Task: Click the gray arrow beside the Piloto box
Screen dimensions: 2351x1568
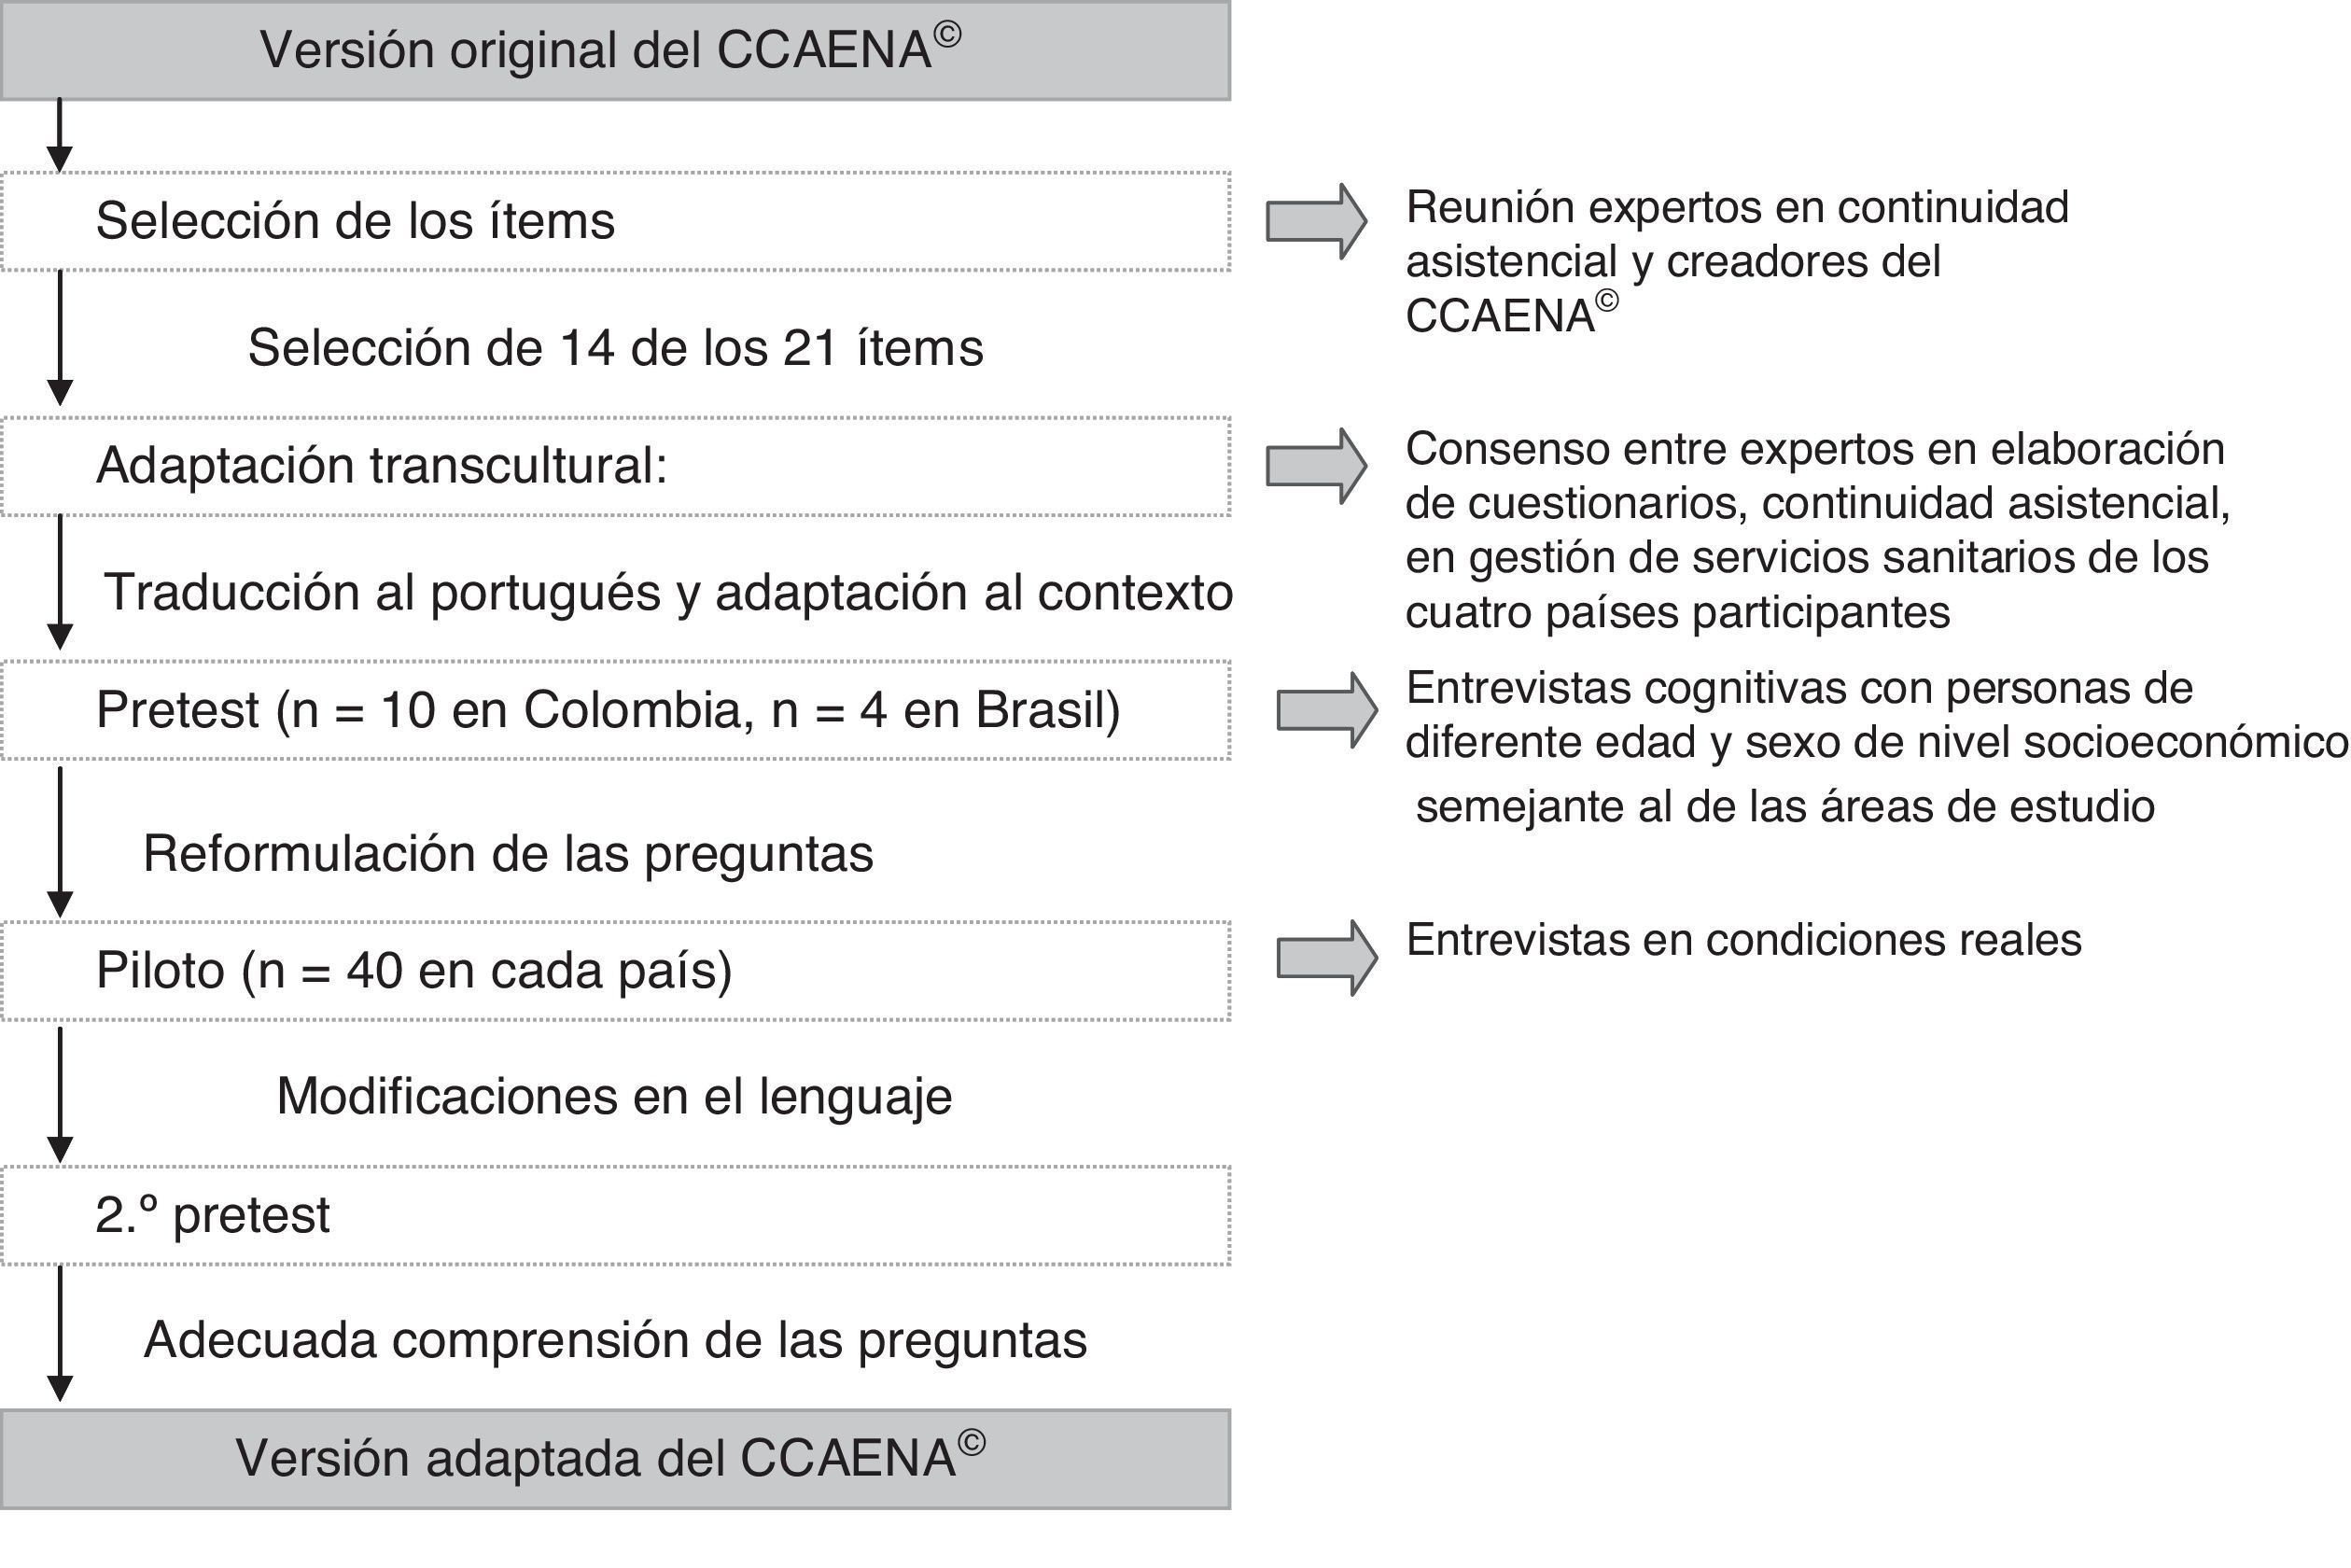Action: tap(1326, 958)
